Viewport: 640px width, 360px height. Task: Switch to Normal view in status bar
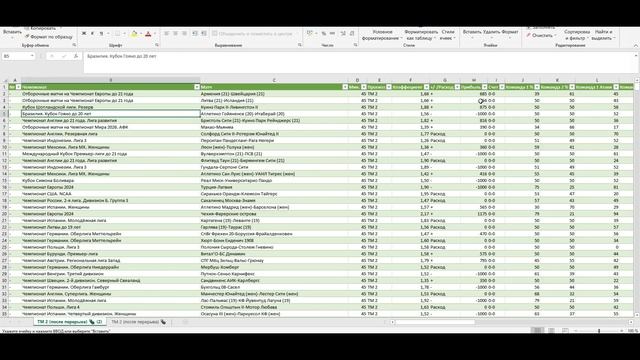pyautogui.click(x=538, y=330)
